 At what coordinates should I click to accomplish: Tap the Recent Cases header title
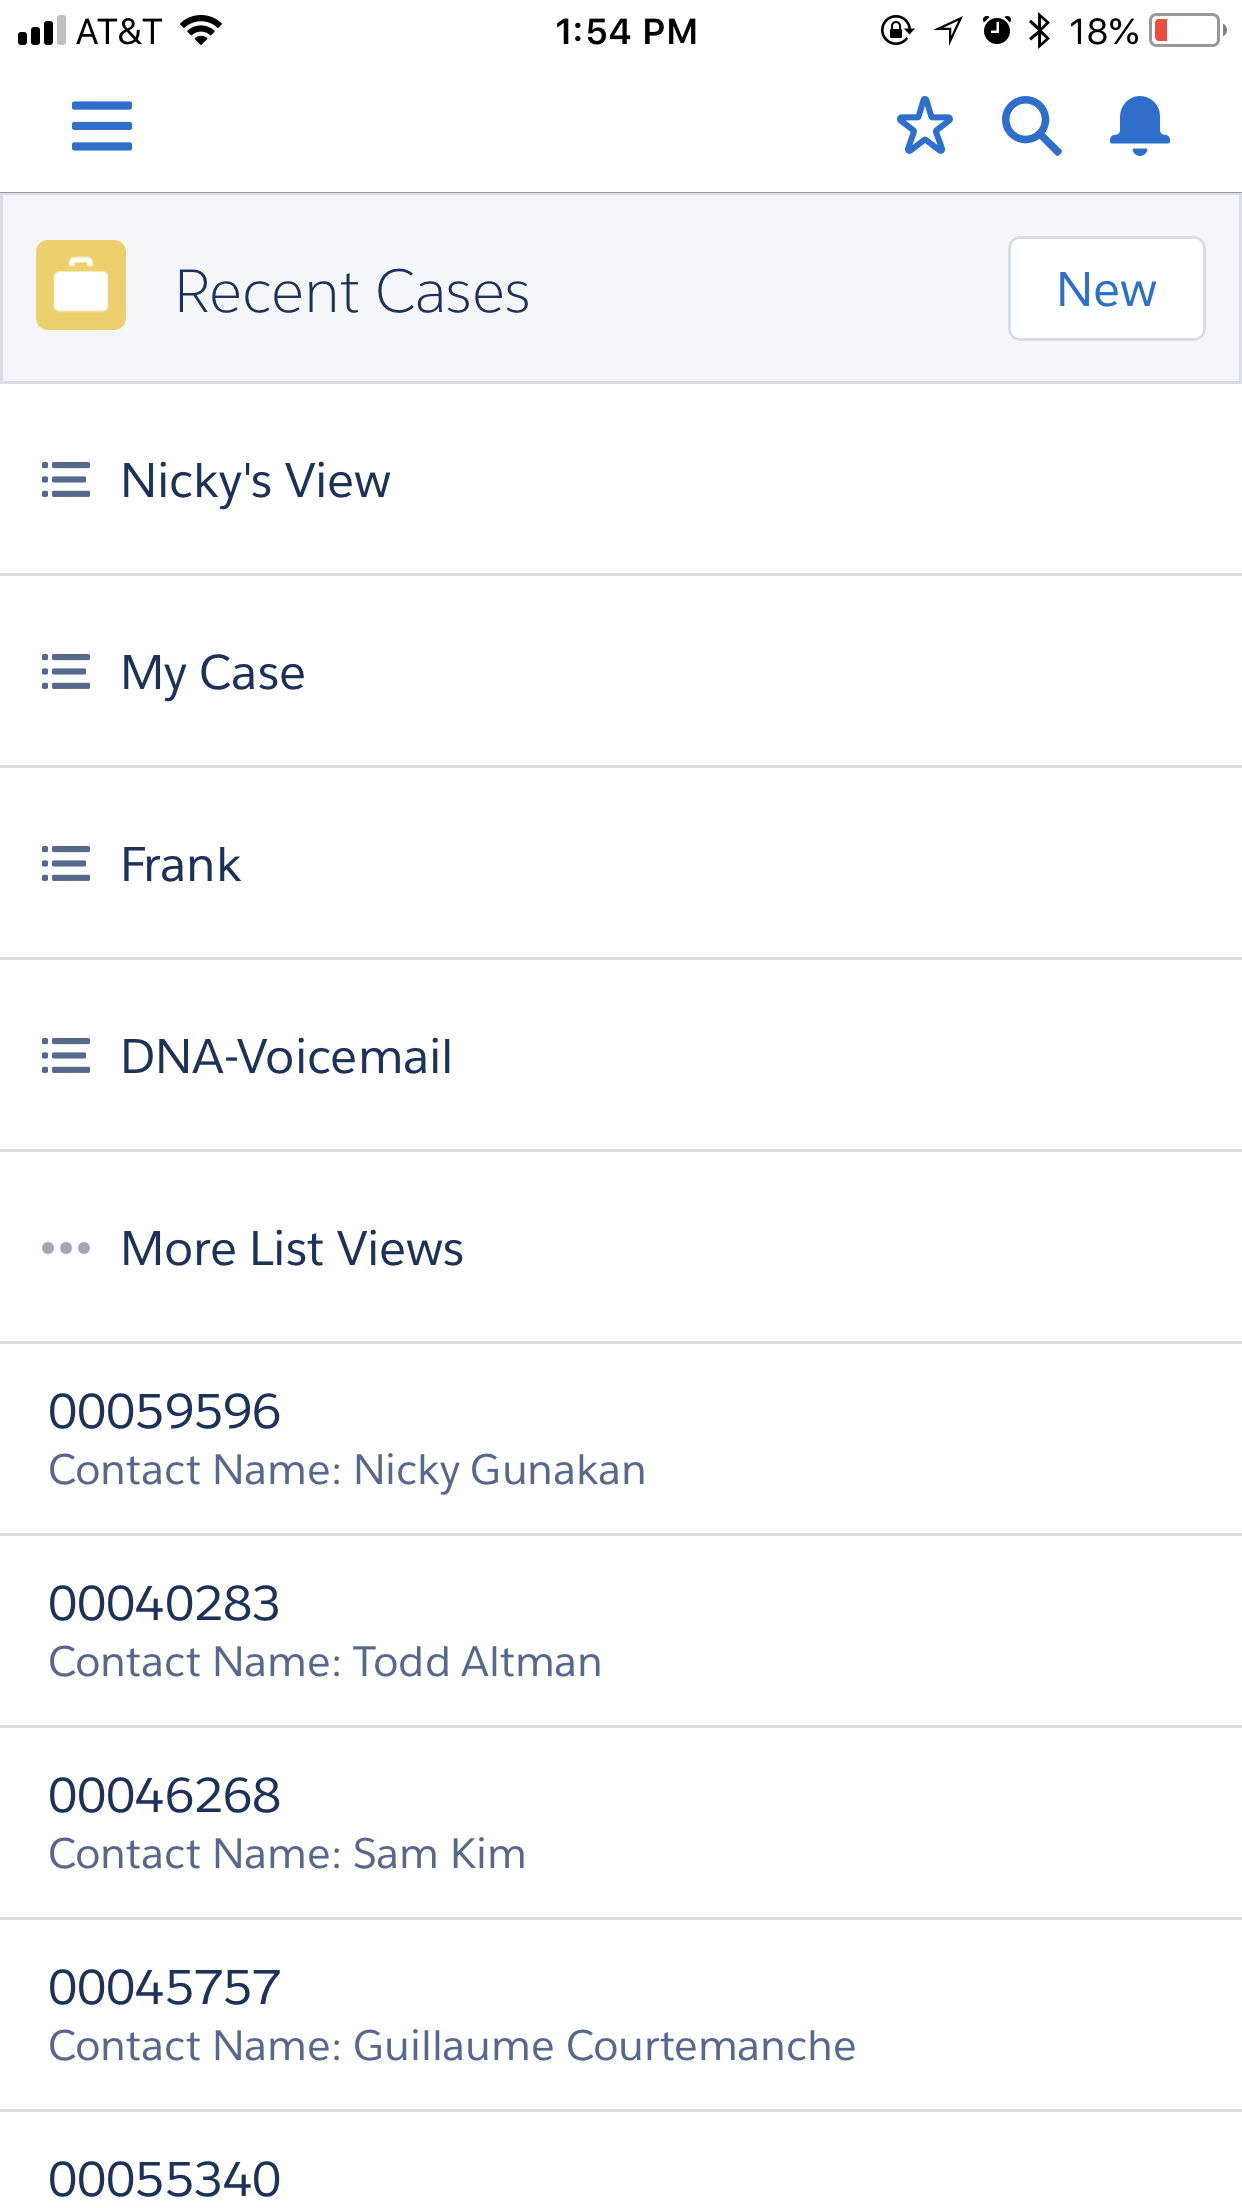352,292
